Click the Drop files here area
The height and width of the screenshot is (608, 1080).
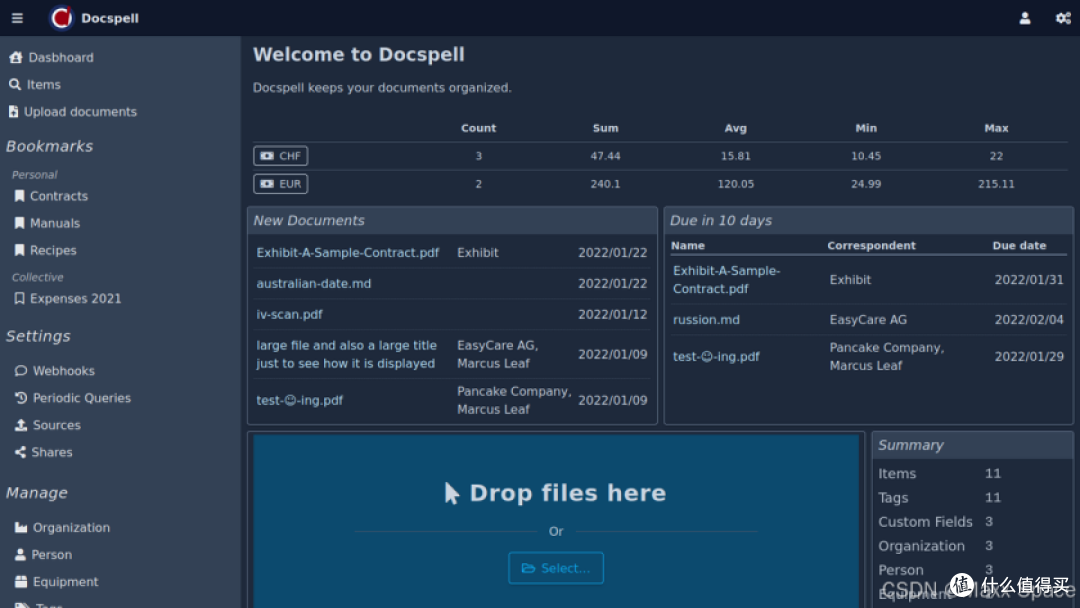pyautogui.click(x=556, y=521)
